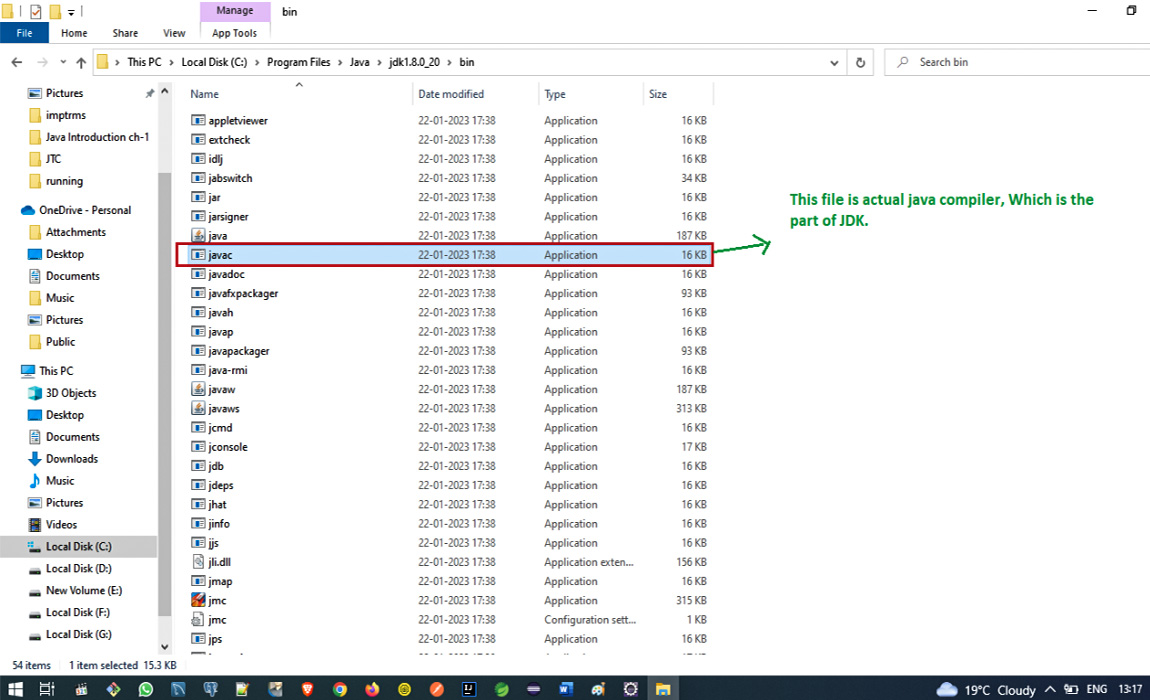Open WhatsApp from the taskbar

(146, 689)
